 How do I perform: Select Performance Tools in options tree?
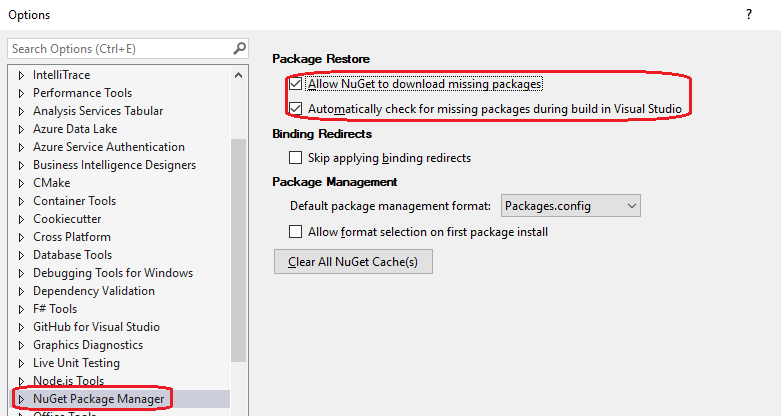82,93
